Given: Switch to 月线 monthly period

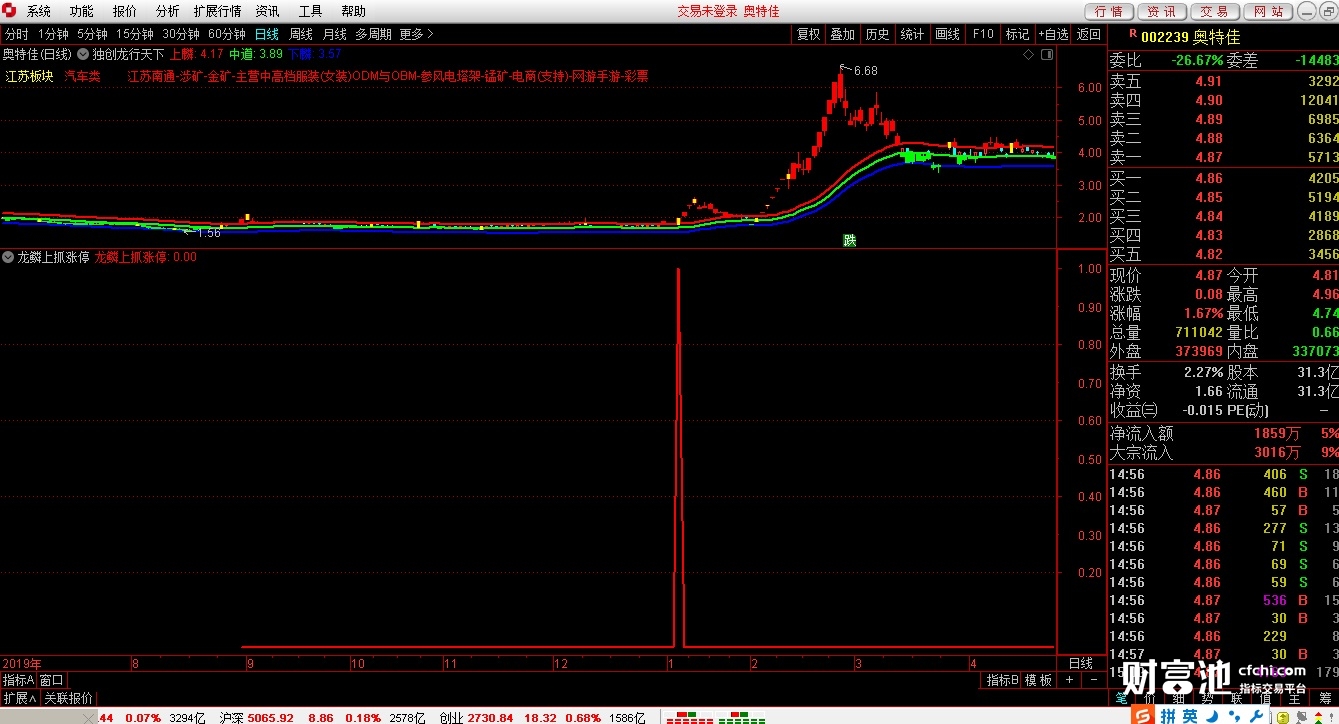Looking at the screenshot, I should click(335, 34).
